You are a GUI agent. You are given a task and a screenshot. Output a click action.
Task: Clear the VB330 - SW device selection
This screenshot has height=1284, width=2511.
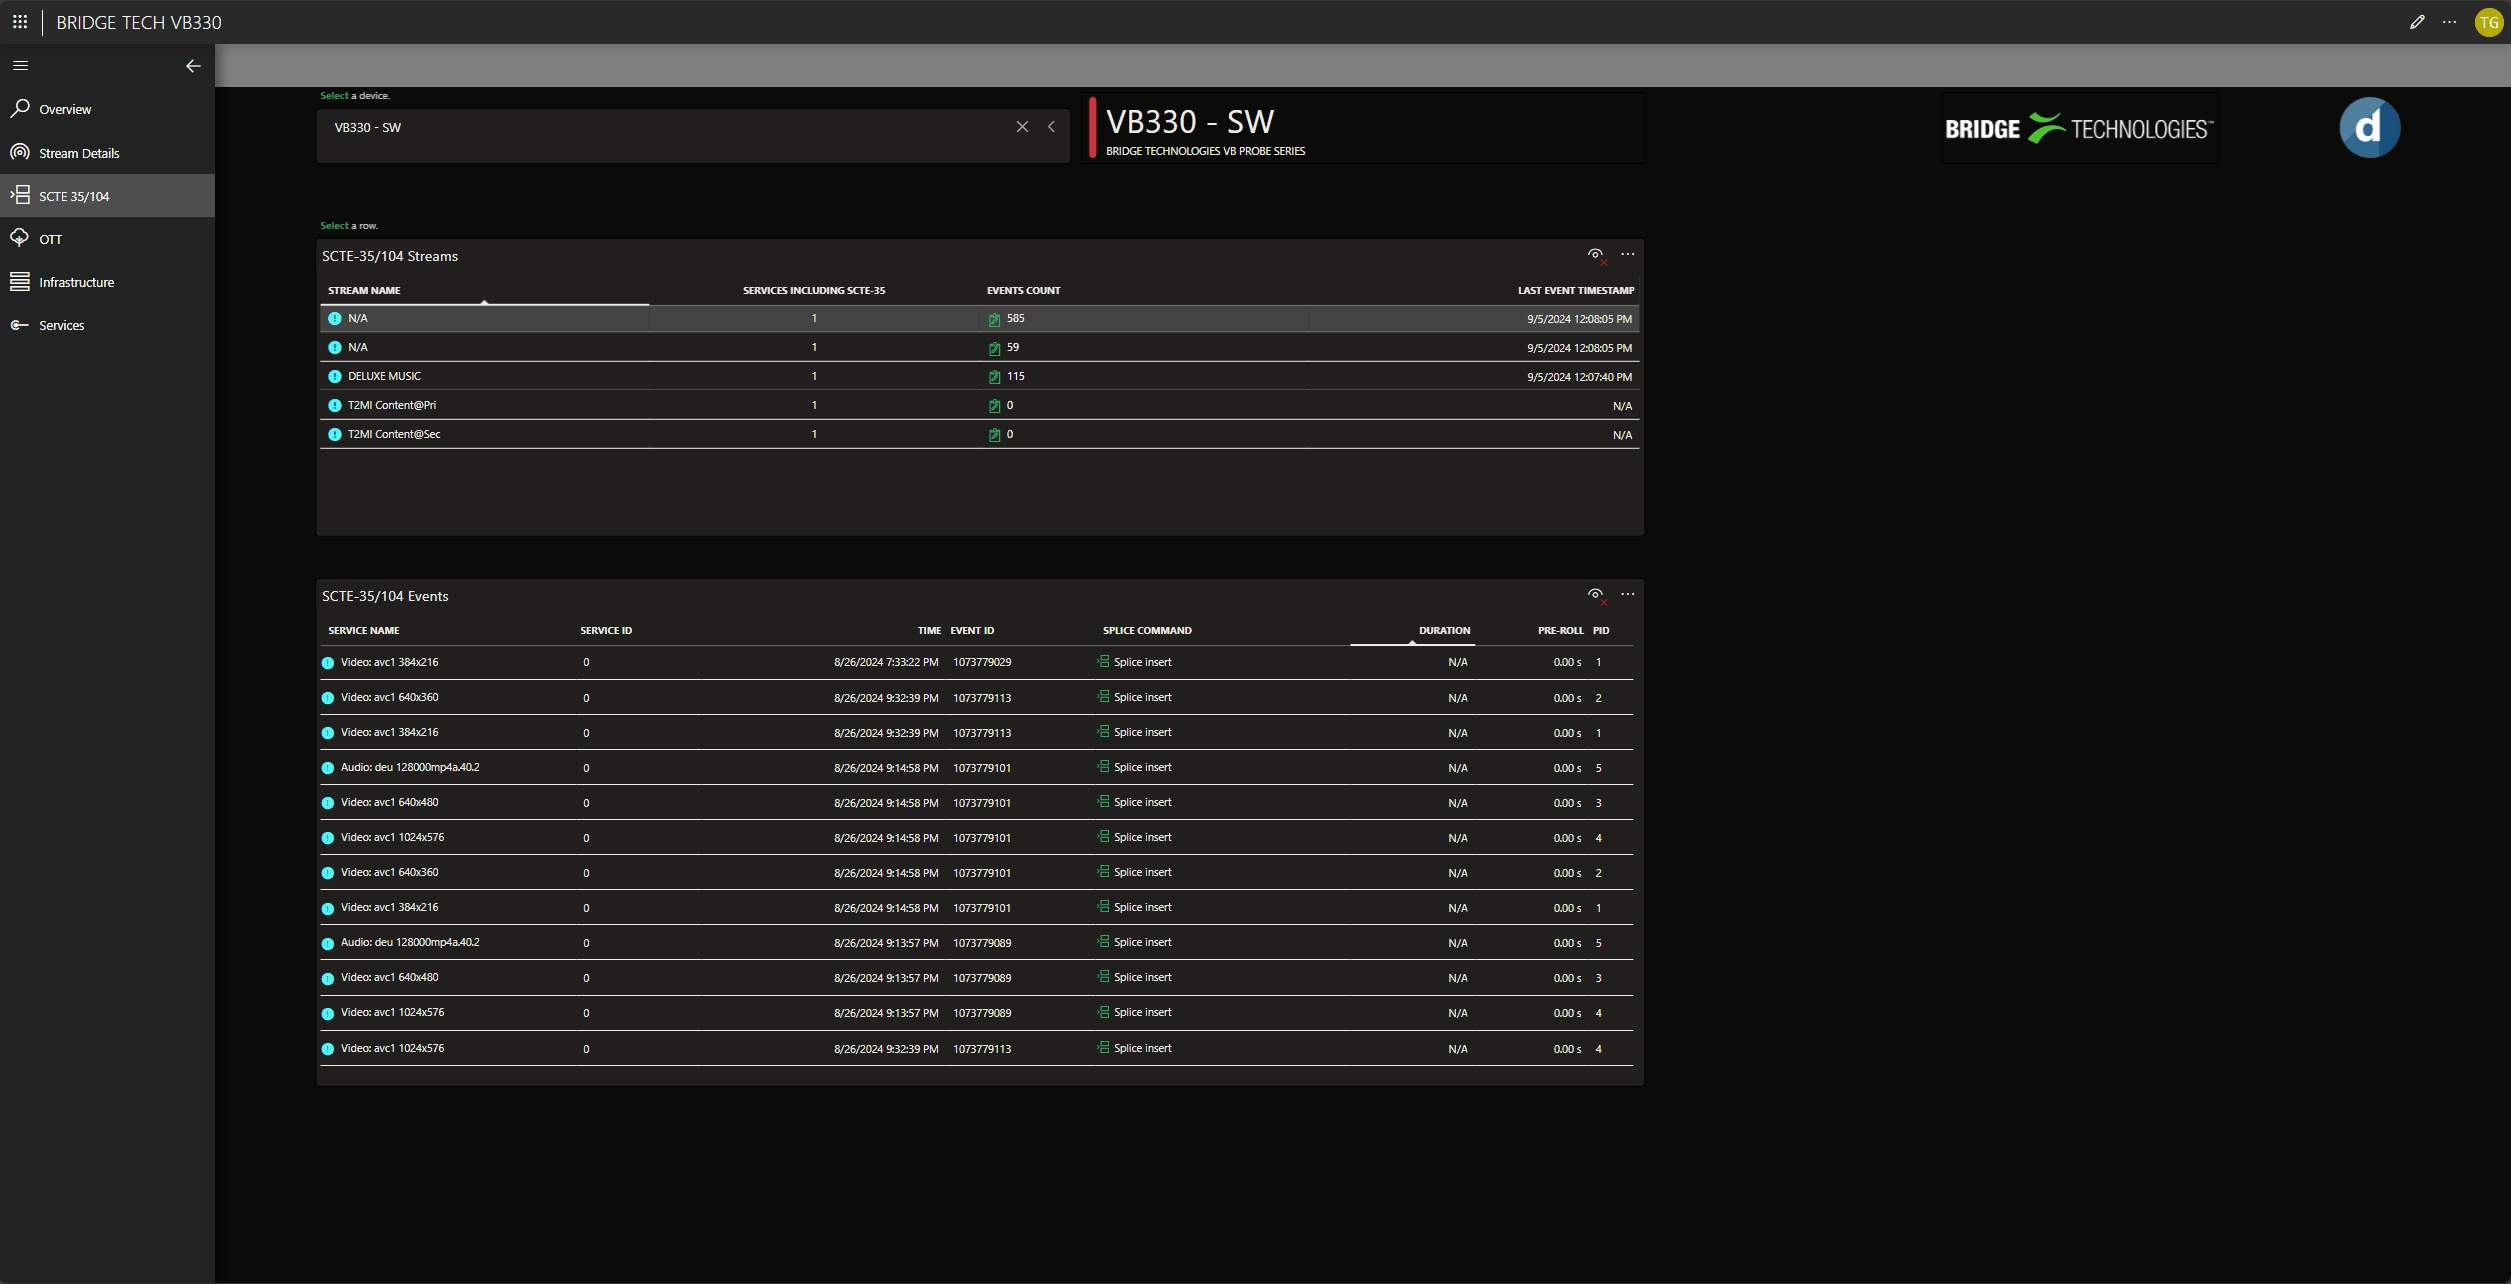tap(1022, 127)
